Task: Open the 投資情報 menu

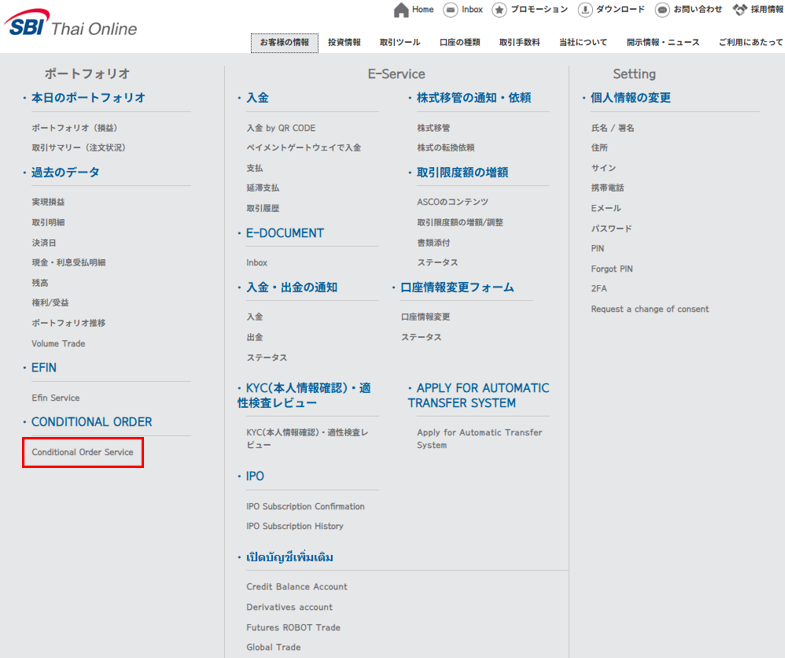Action: [x=344, y=43]
